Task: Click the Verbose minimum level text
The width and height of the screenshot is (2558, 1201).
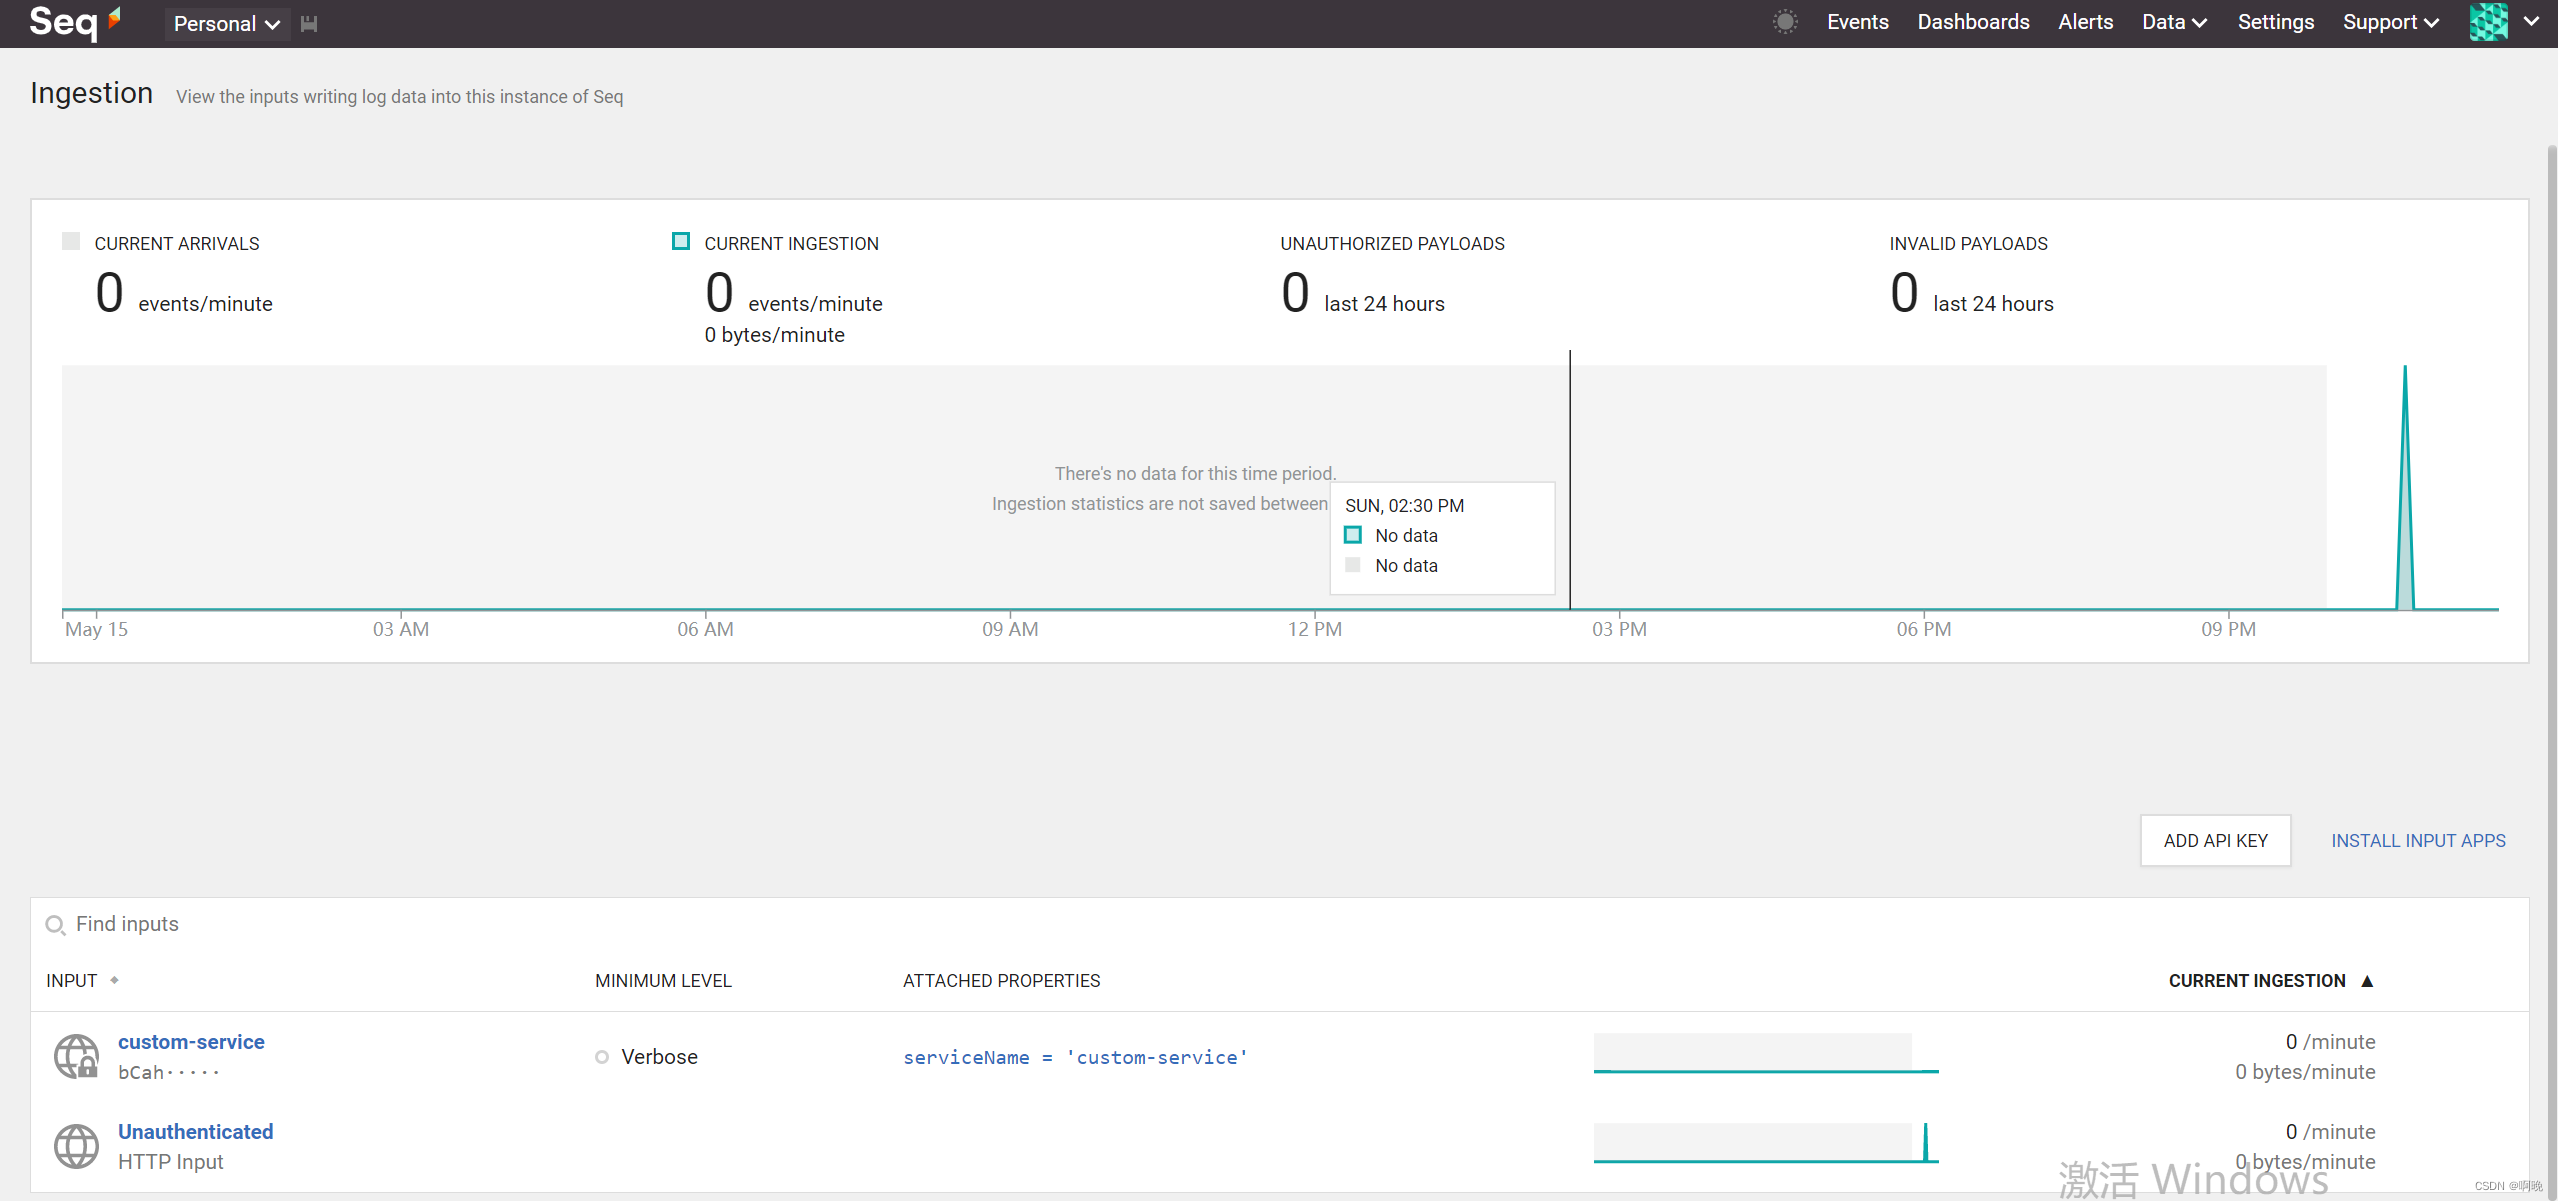Action: pos(659,1057)
